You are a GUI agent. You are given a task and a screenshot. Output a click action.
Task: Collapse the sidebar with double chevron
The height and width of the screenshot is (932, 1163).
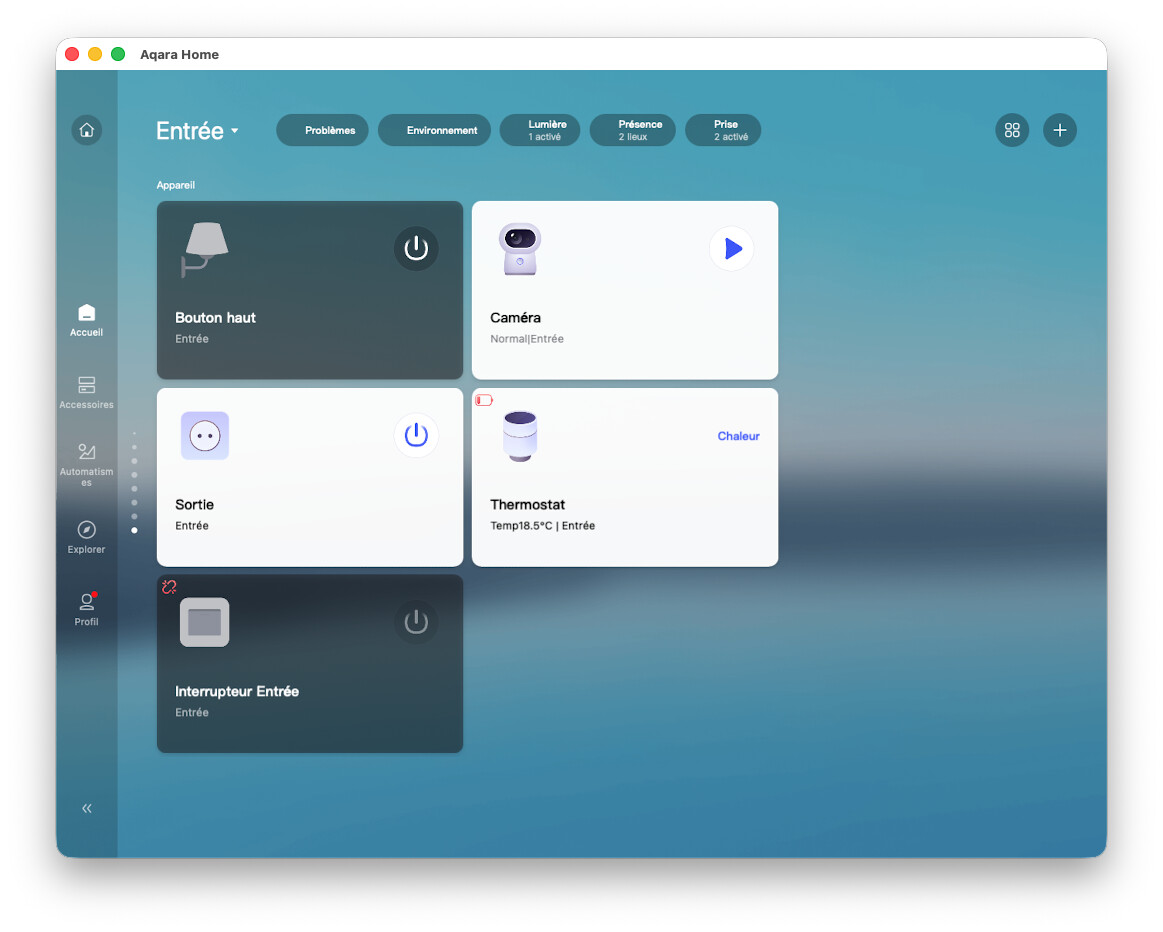(x=87, y=808)
